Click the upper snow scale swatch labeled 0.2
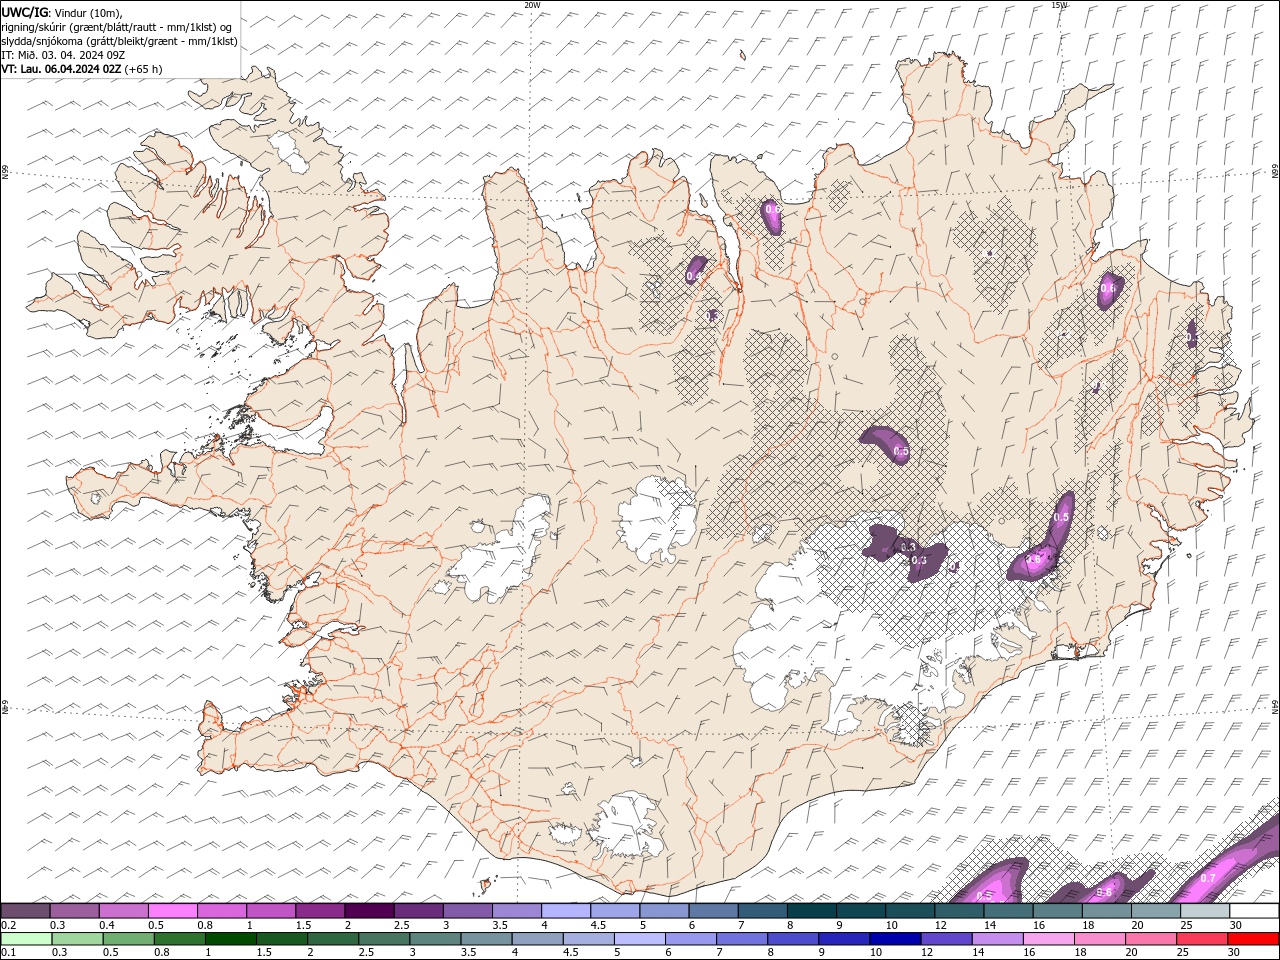 pos(25,911)
